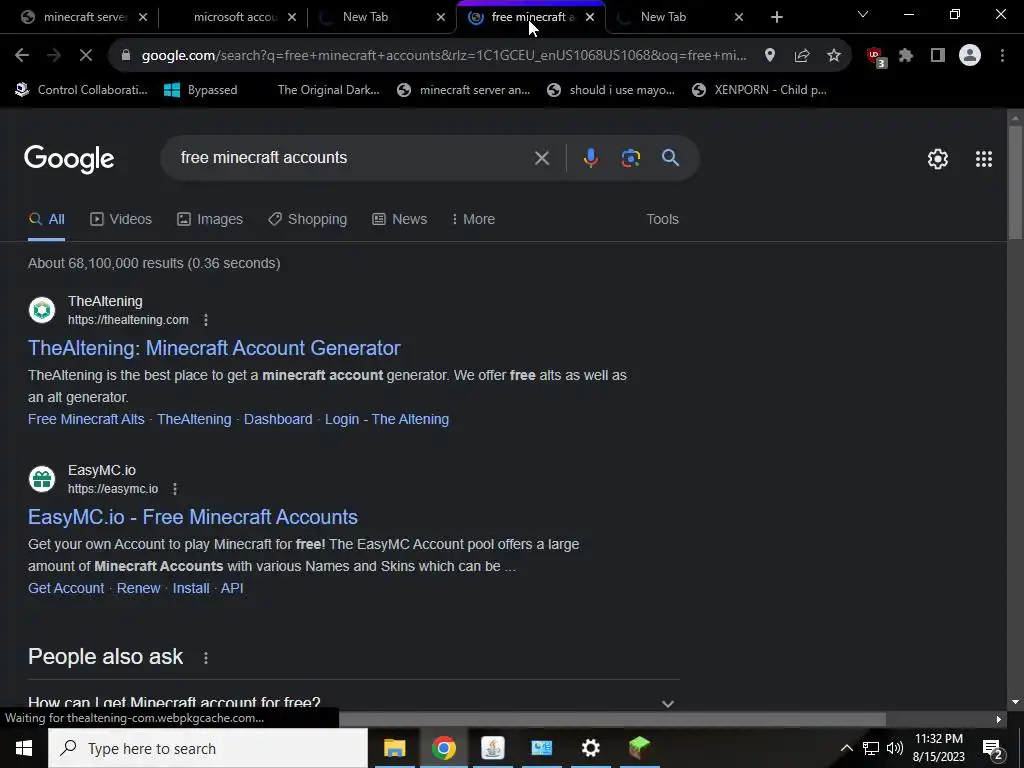Screen dimensions: 1024x768
Task: Close the 'free minecraft' tab
Action: click(590, 18)
